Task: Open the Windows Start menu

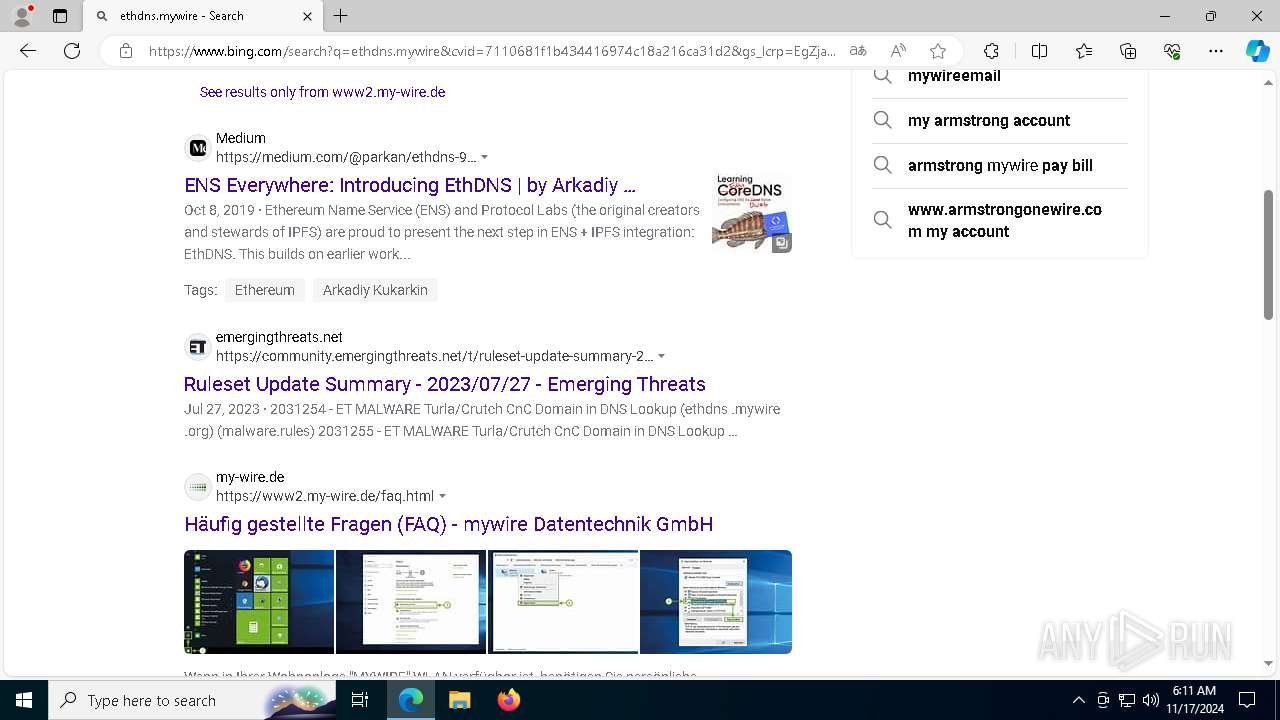Action: [x=24, y=700]
